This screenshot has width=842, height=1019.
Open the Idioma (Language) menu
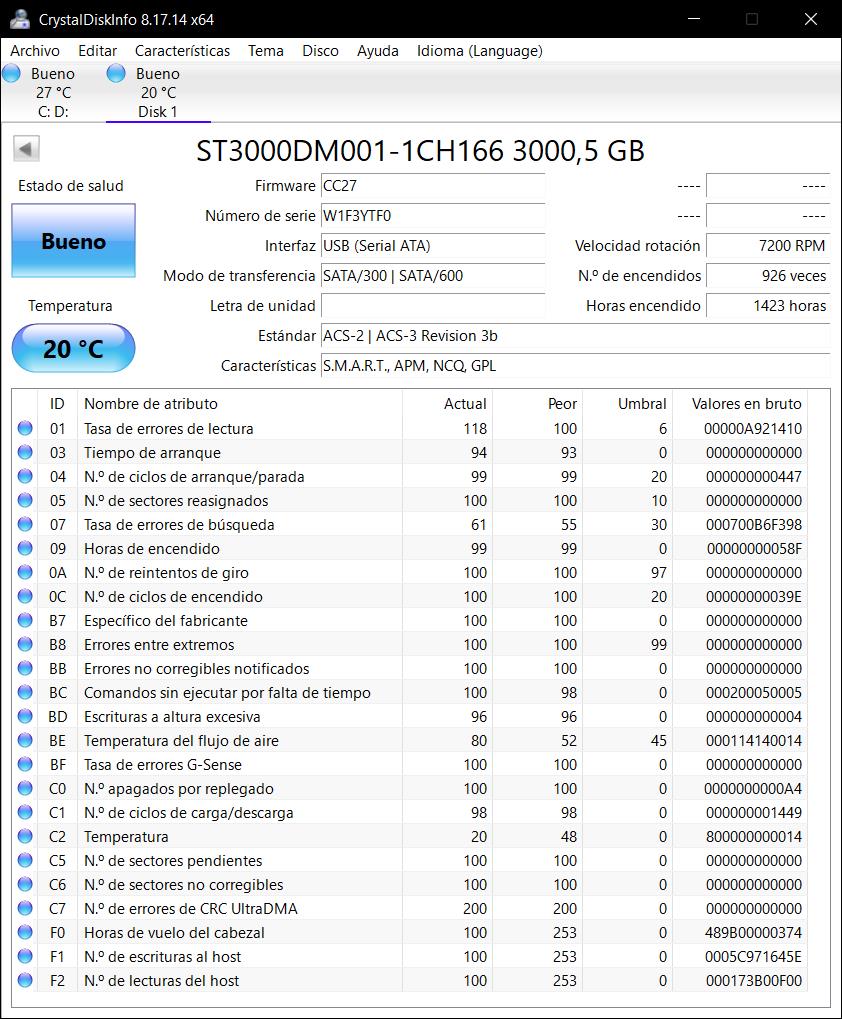(479, 51)
